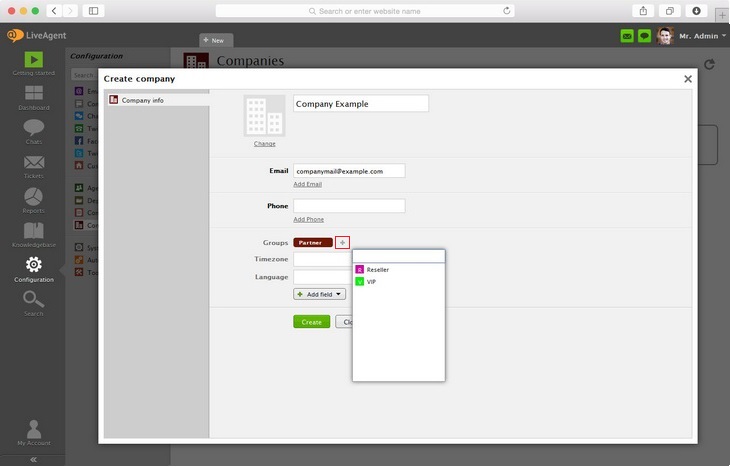Select Reseller from the groups list
Image resolution: width=730 pixels, height=467 pixels.
coord(377,270)
